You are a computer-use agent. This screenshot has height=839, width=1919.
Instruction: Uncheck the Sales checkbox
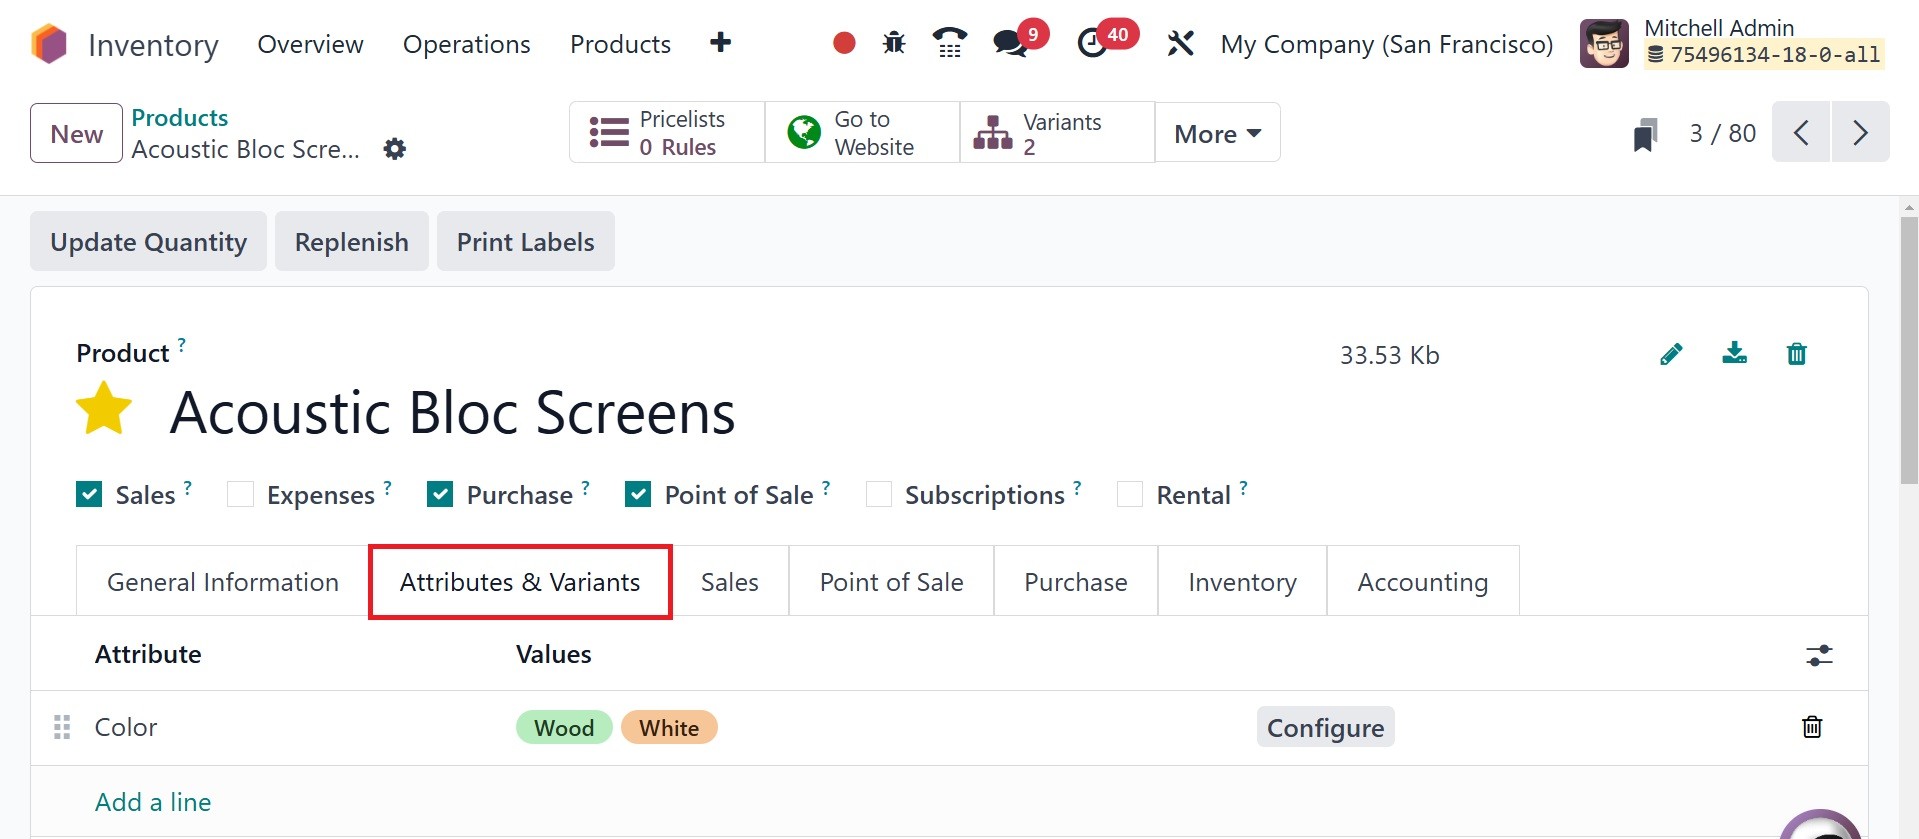(90, 495)
